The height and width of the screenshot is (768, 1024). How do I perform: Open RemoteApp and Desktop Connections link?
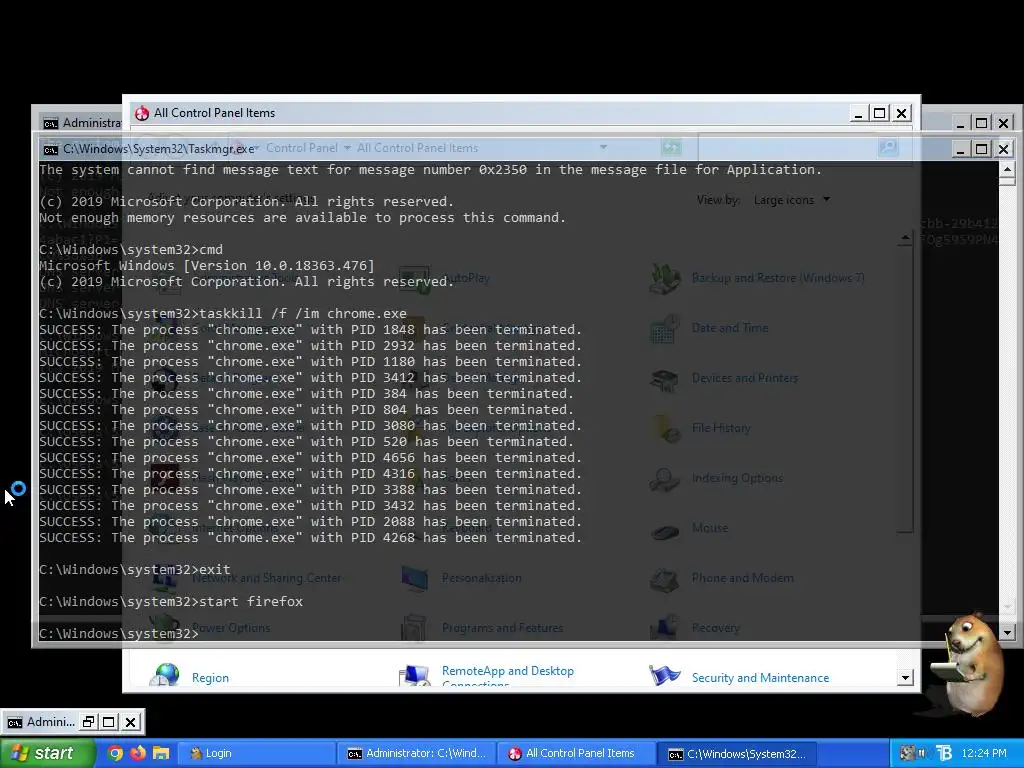pos(507,677)
